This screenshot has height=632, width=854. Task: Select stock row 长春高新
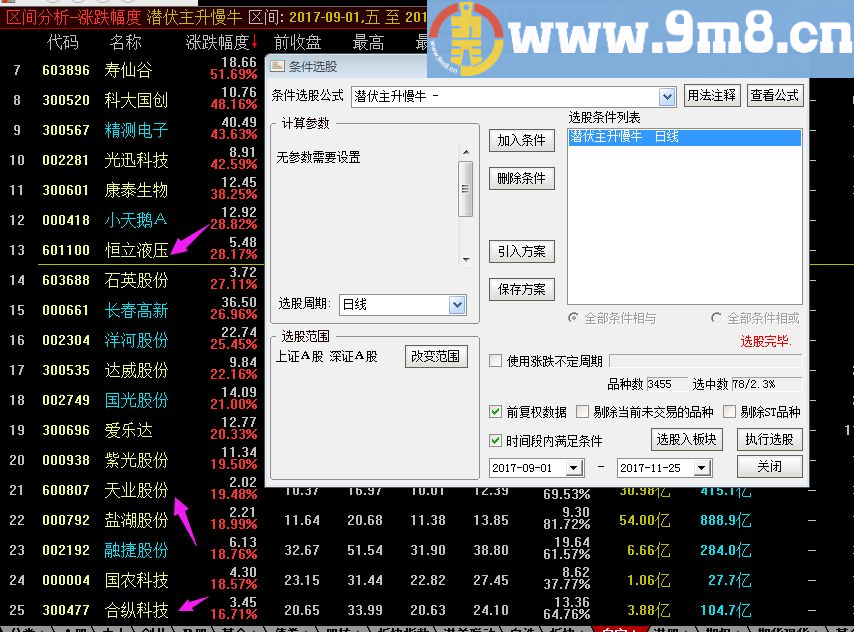pos(136,310)
